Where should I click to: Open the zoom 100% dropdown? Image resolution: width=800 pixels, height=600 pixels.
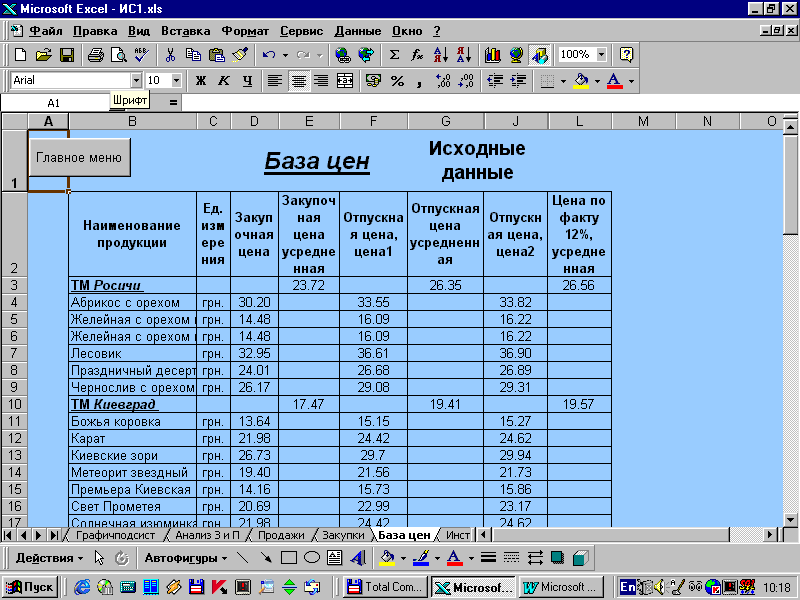[x=601, y=55]
